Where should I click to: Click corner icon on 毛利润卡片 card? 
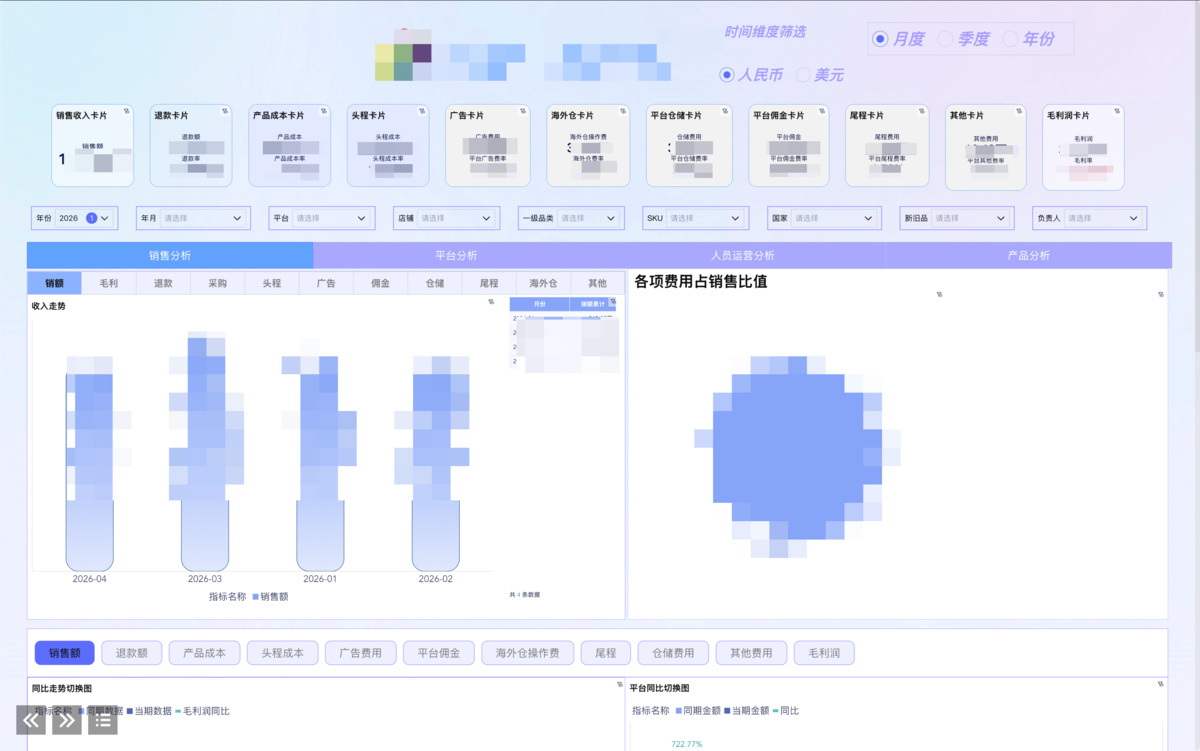coord(1117,111)
